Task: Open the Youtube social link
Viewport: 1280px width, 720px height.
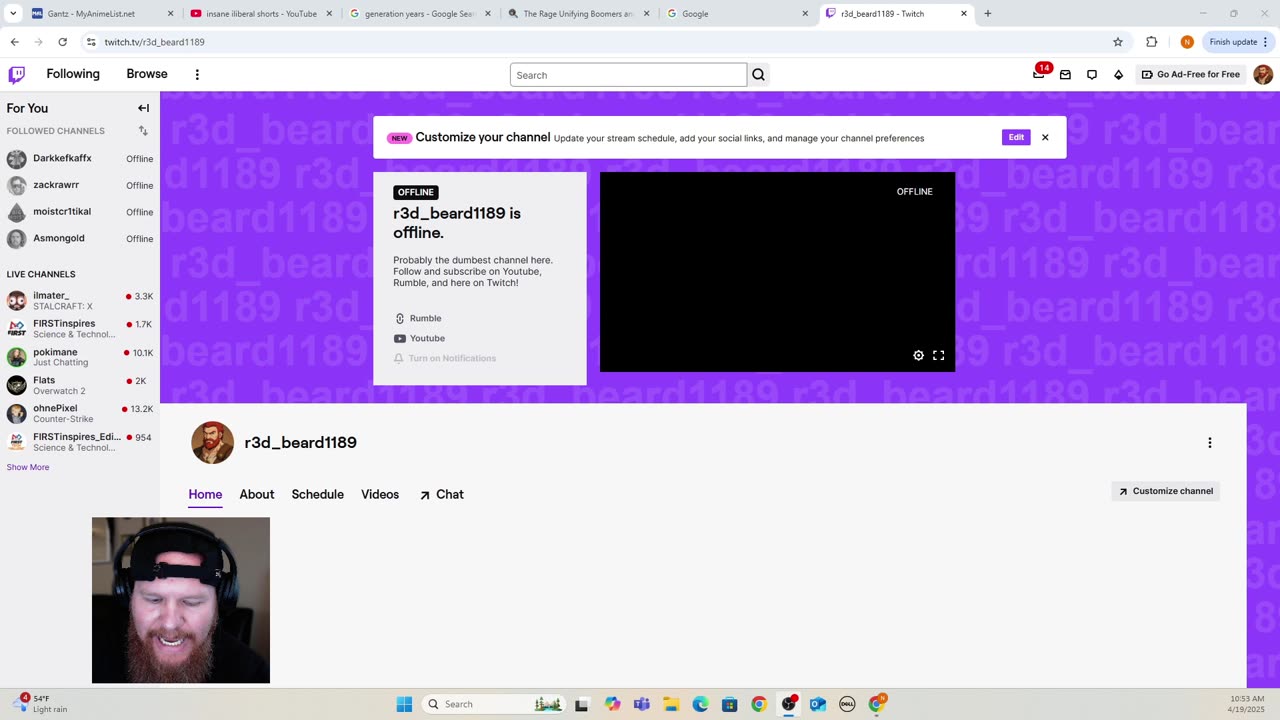Action: [419, 338]
